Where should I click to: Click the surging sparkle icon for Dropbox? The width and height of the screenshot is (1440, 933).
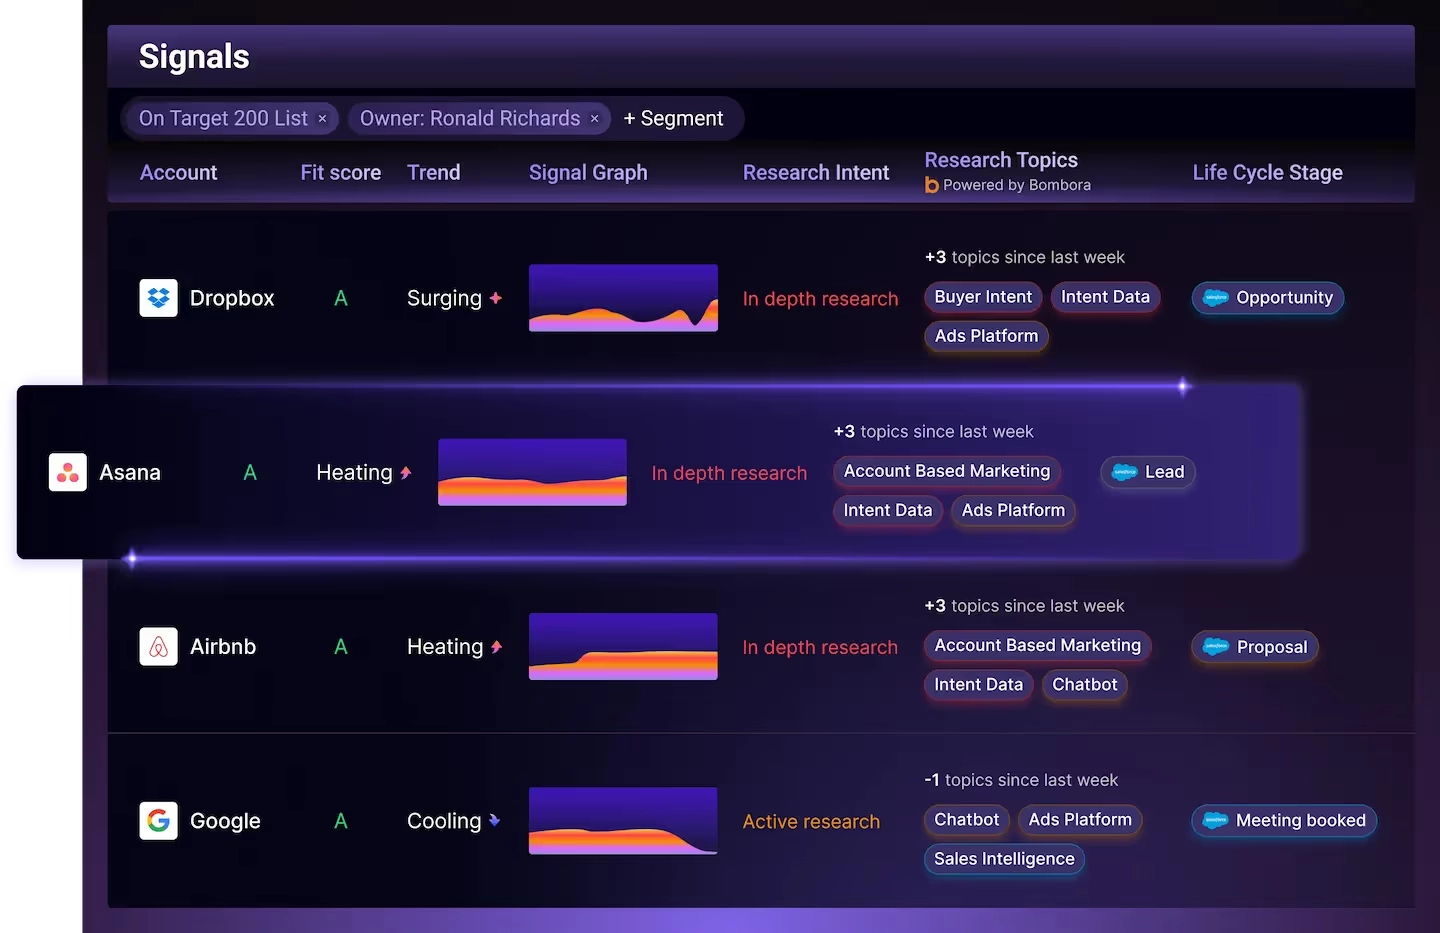[x=495, y=298]
